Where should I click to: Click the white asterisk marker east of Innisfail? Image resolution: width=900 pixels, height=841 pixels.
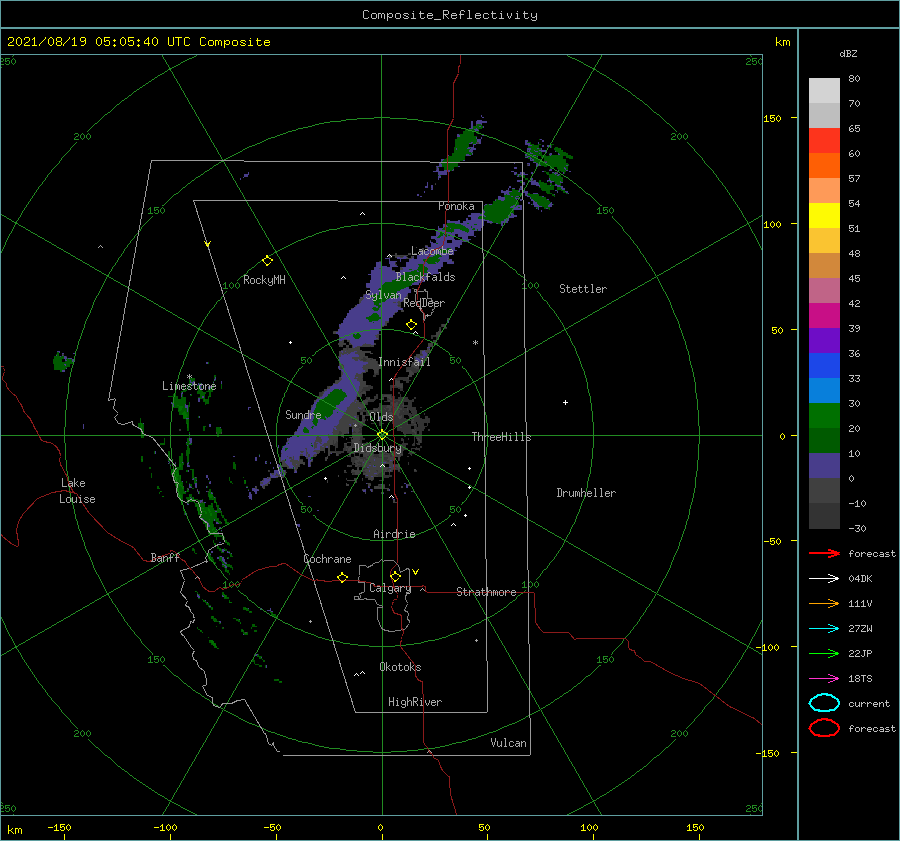coord(475,343)
